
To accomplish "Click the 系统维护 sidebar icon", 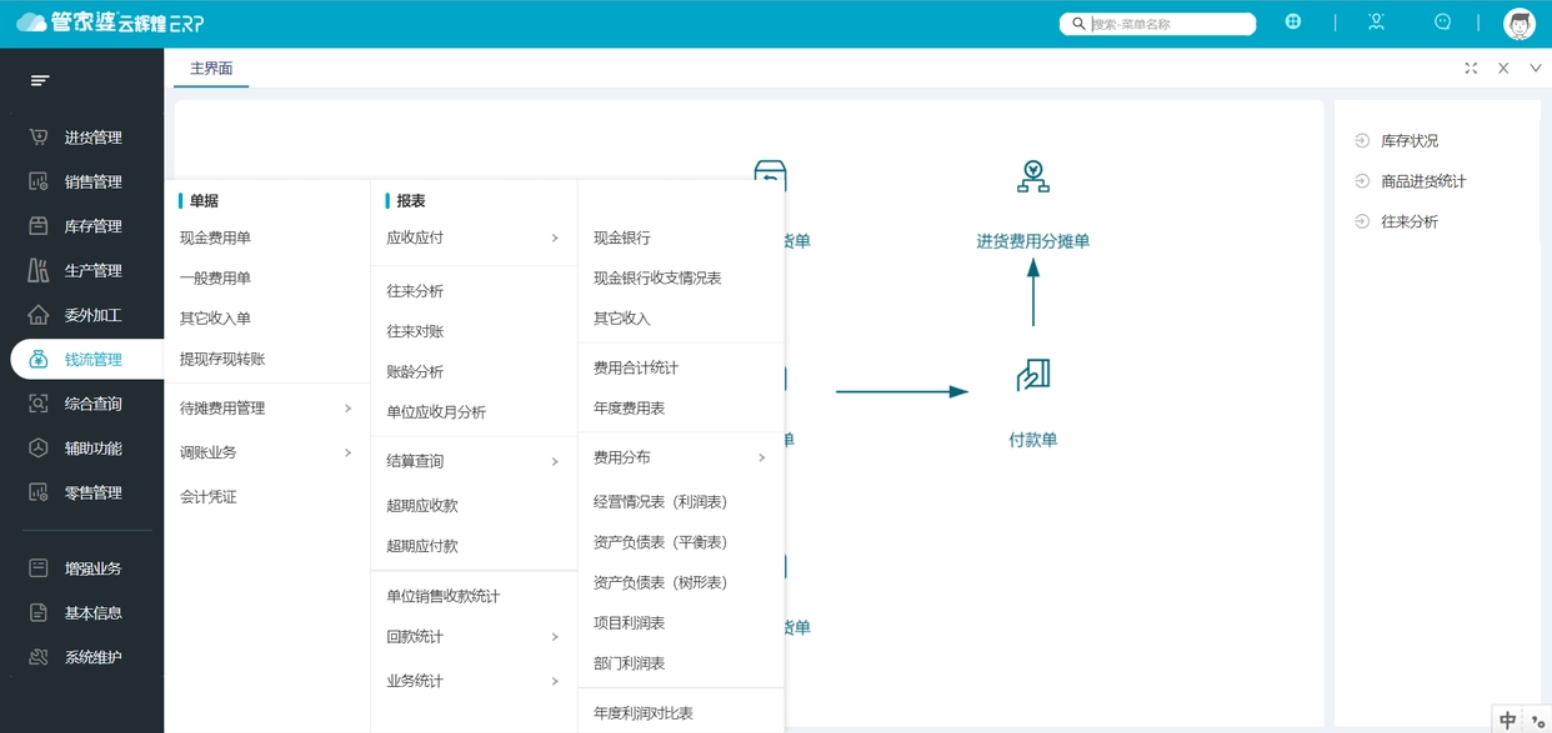I will 38,657.
